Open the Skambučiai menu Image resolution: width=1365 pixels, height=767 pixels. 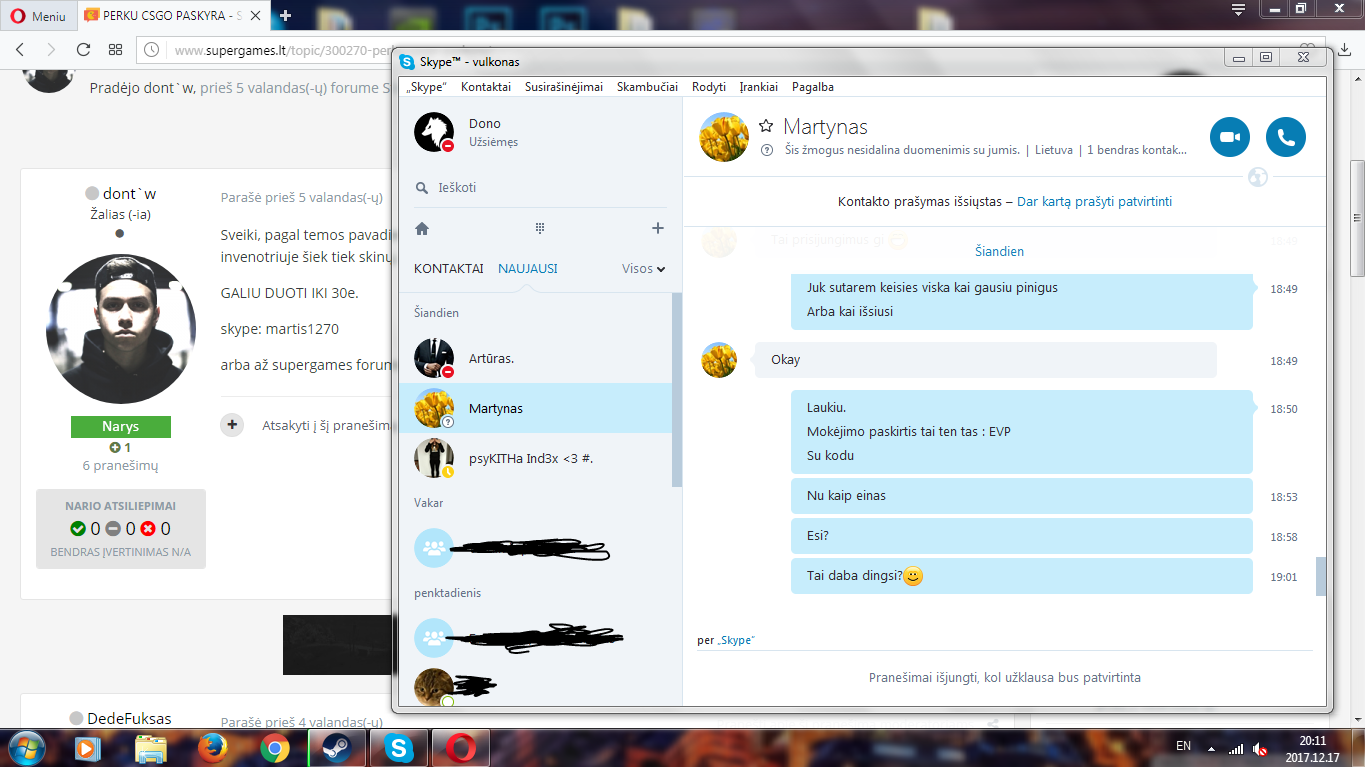[x=647, y=87]
